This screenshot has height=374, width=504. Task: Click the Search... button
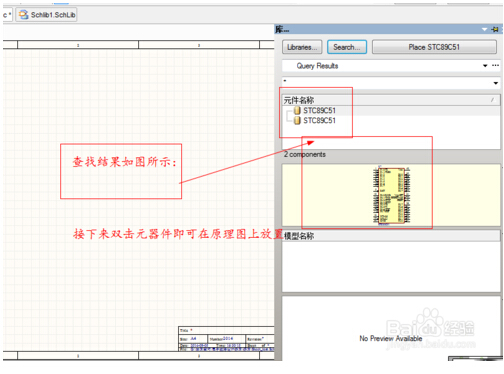pos(347,47)
